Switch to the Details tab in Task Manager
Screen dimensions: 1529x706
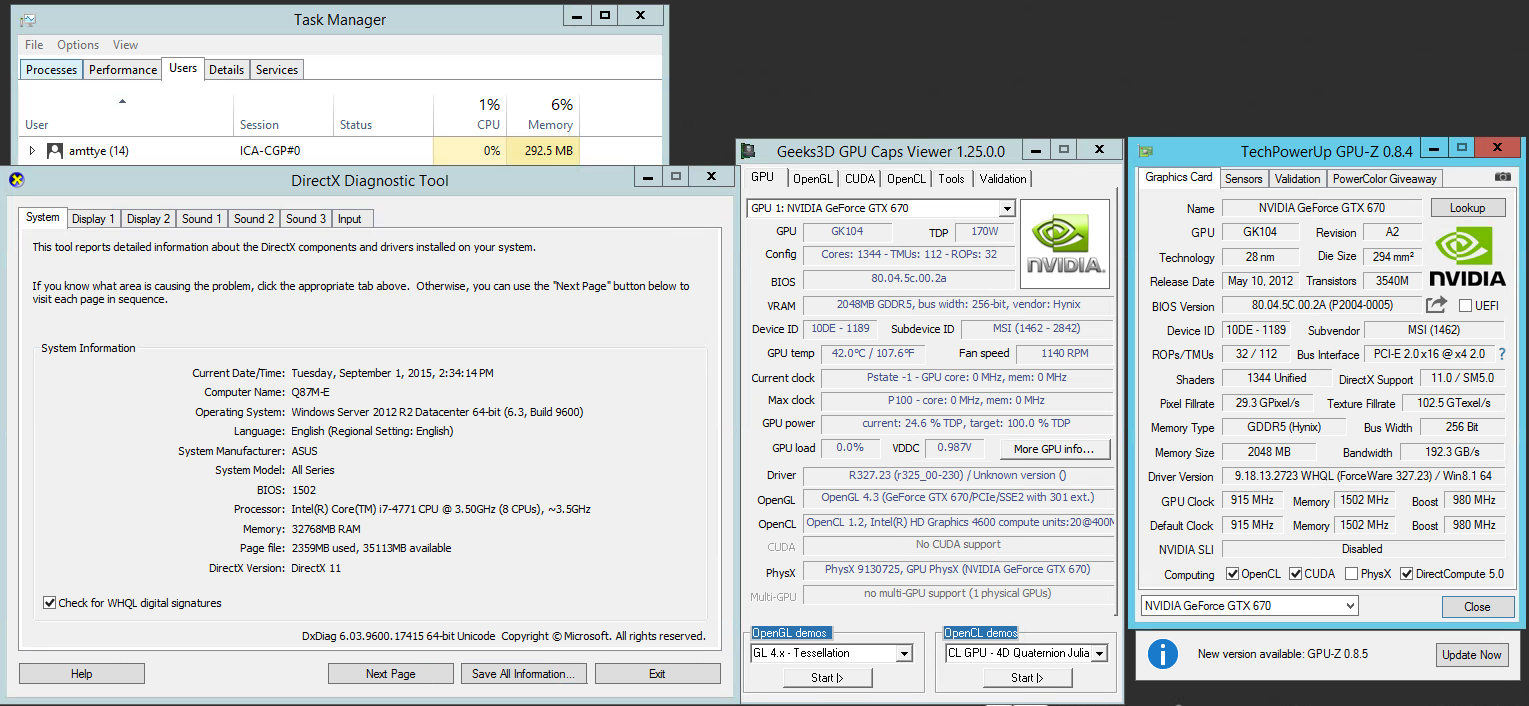pos(226,70)
